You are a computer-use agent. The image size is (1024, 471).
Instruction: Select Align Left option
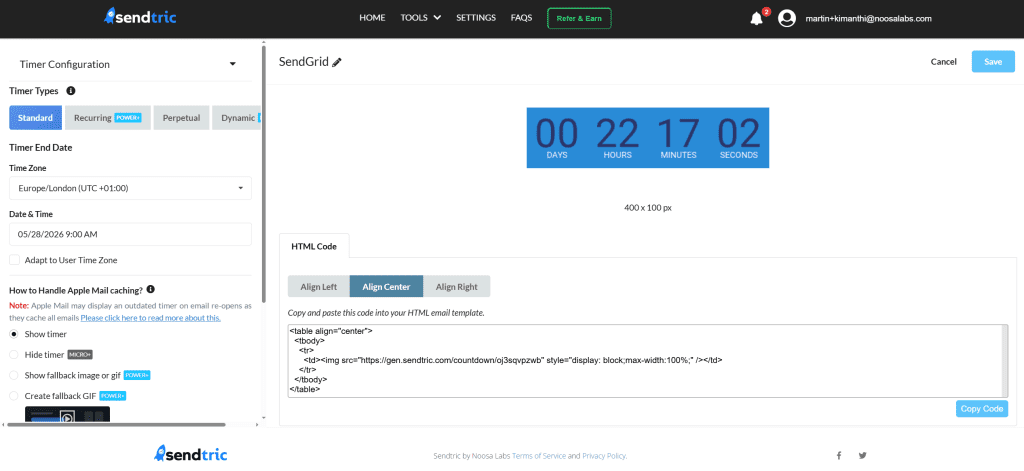coord(319,286)
